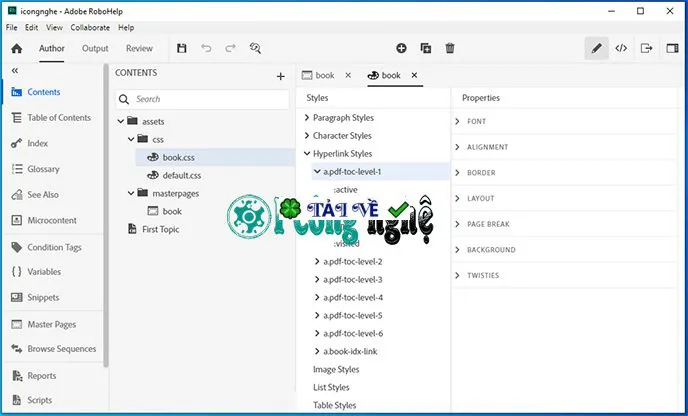Collapse the css folder
Viewport: 688px width, 416px height.
(131, 140)
